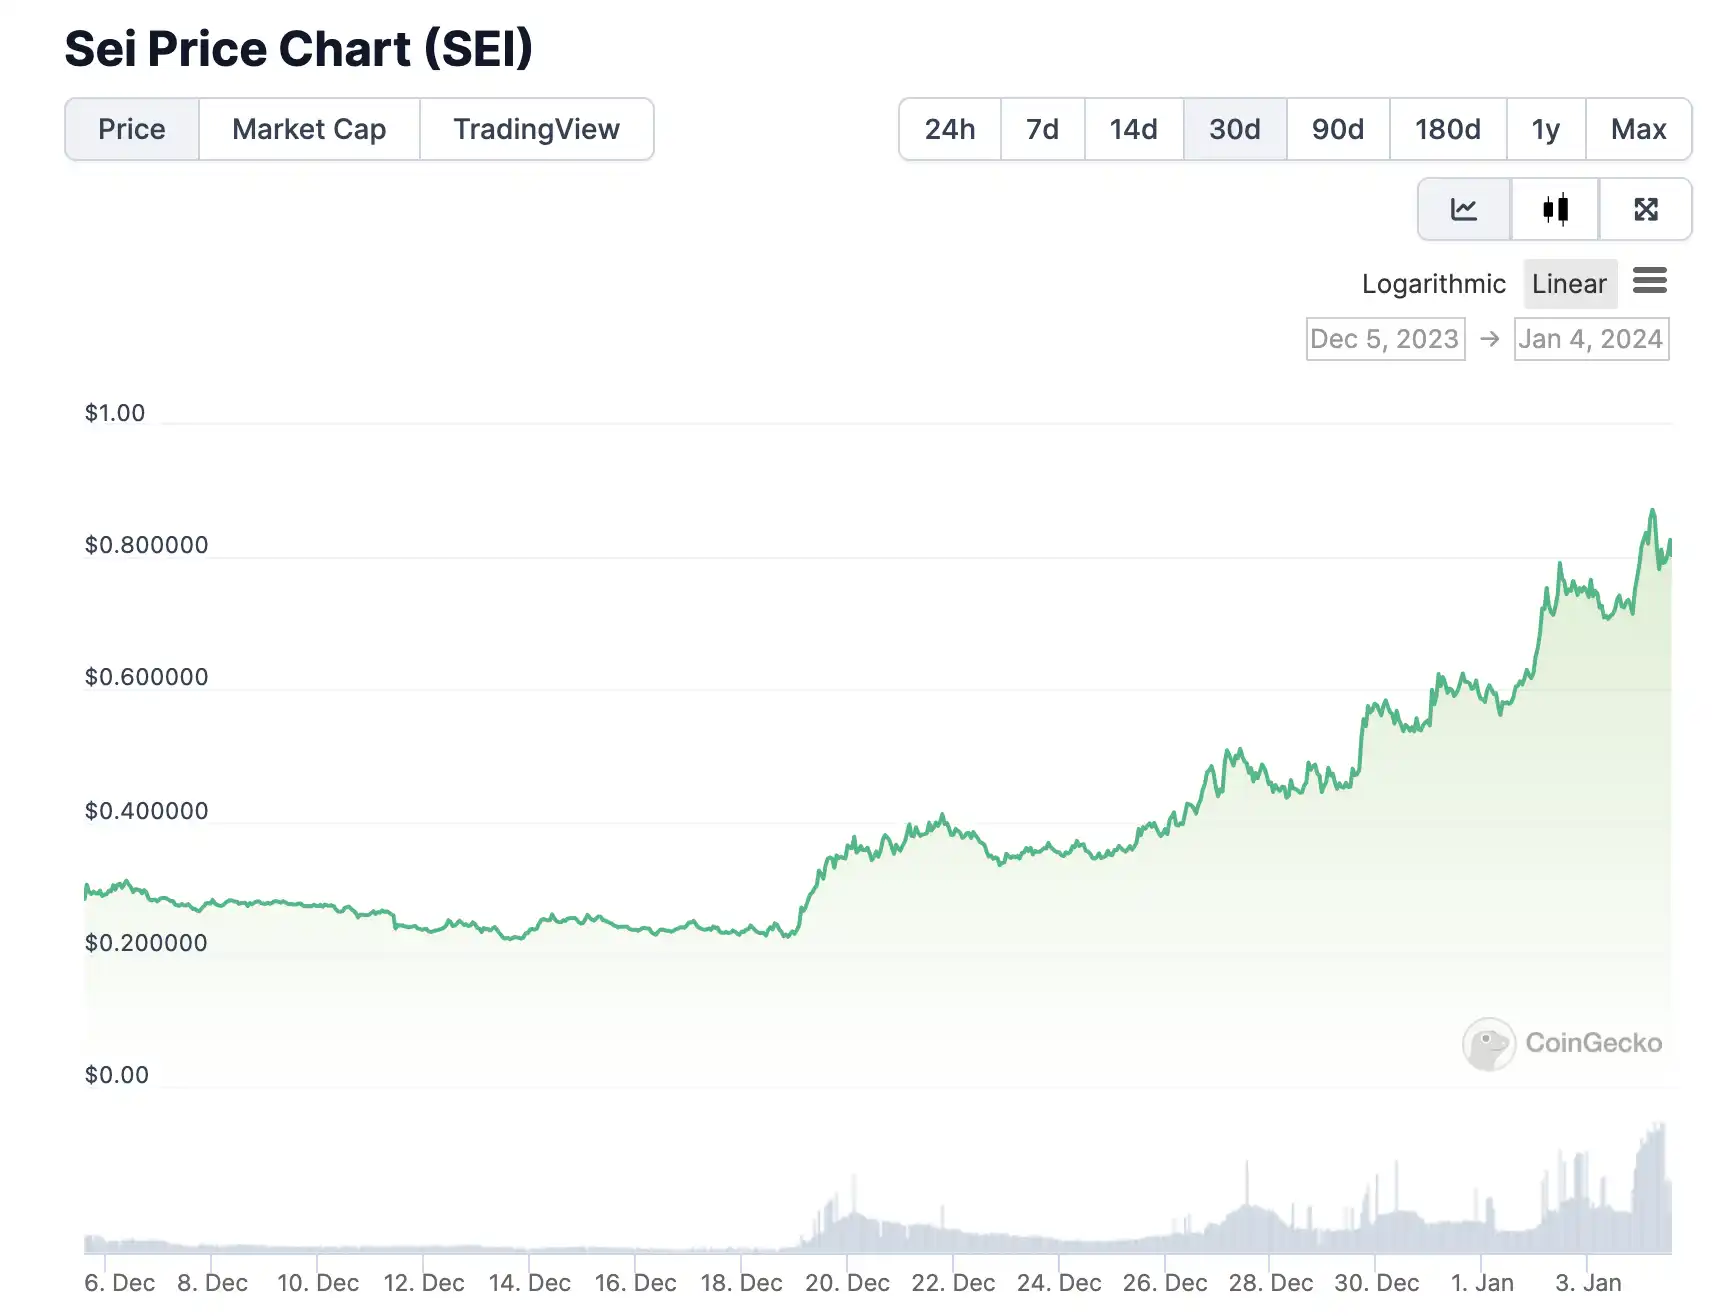The width and height of the screenshot is (1724, 1316).
Task: Open the Jan 4, 2024 end date picker
Action: tap(1591, 339)
